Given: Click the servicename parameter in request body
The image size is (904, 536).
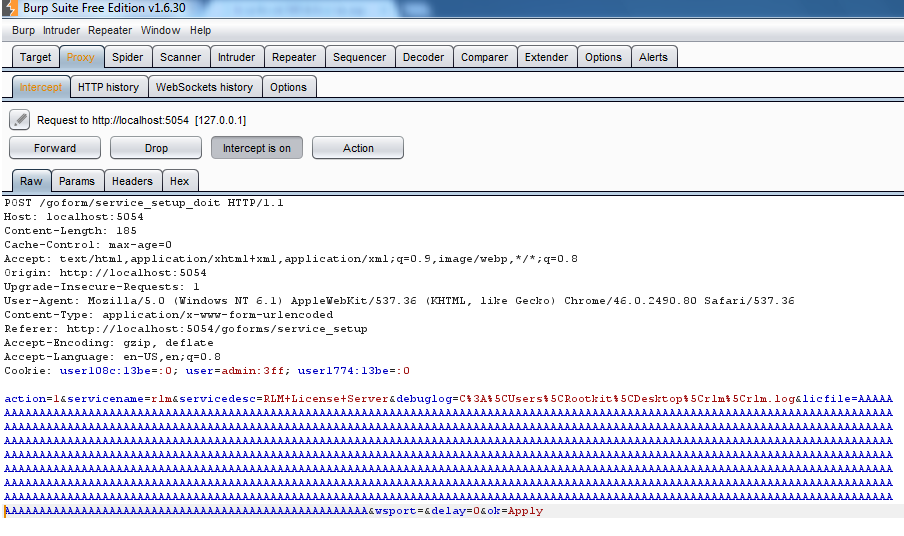Looking at the screenshot, I should tap(106, 399).
